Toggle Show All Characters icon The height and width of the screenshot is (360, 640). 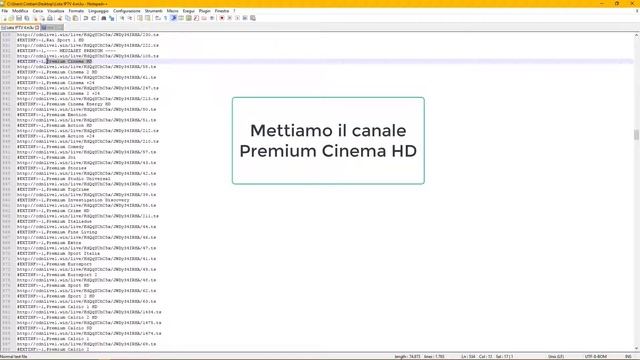tap(165, 18)
